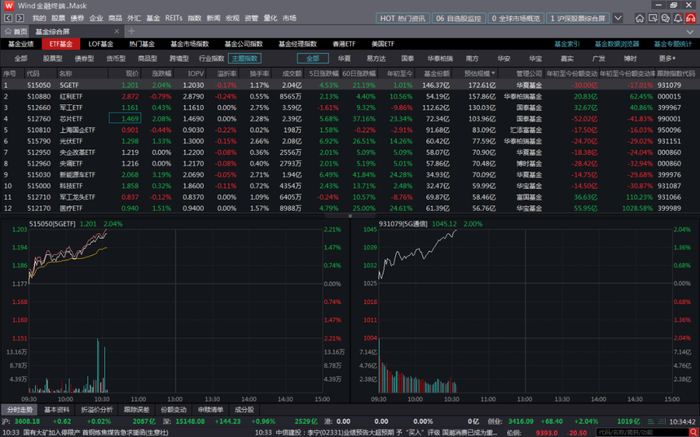
Task: Sort by the 预估规模 column header
Action: (x=479, y=73)
